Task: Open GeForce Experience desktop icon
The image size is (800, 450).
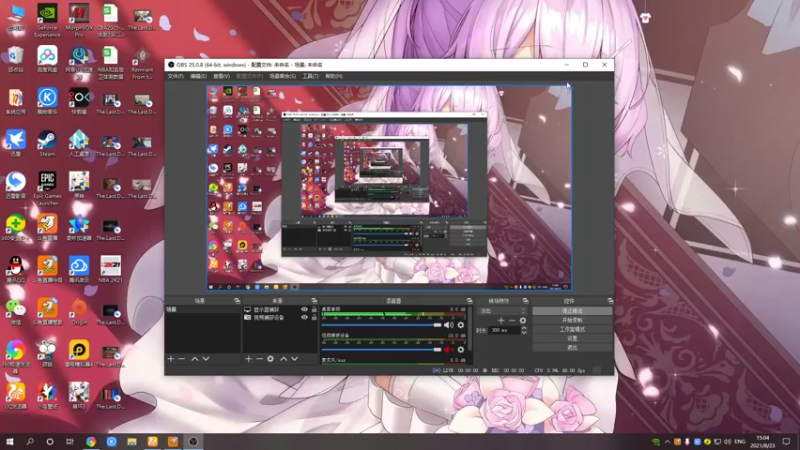Action: point(47,20)
